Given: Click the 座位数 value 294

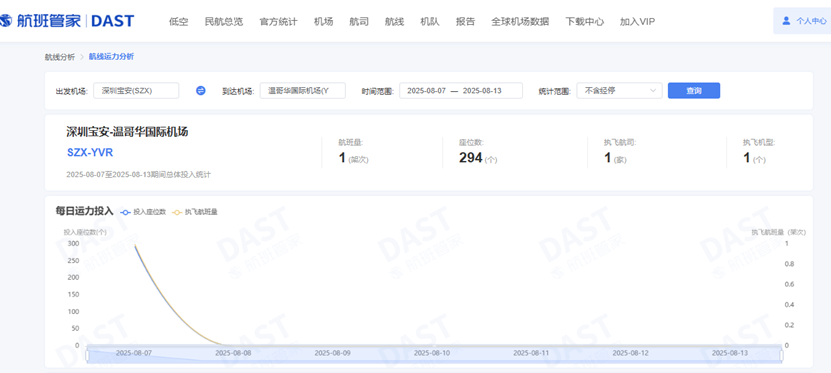Looking at the screenshot, I should pyautogui.click(x=471, y=157).
